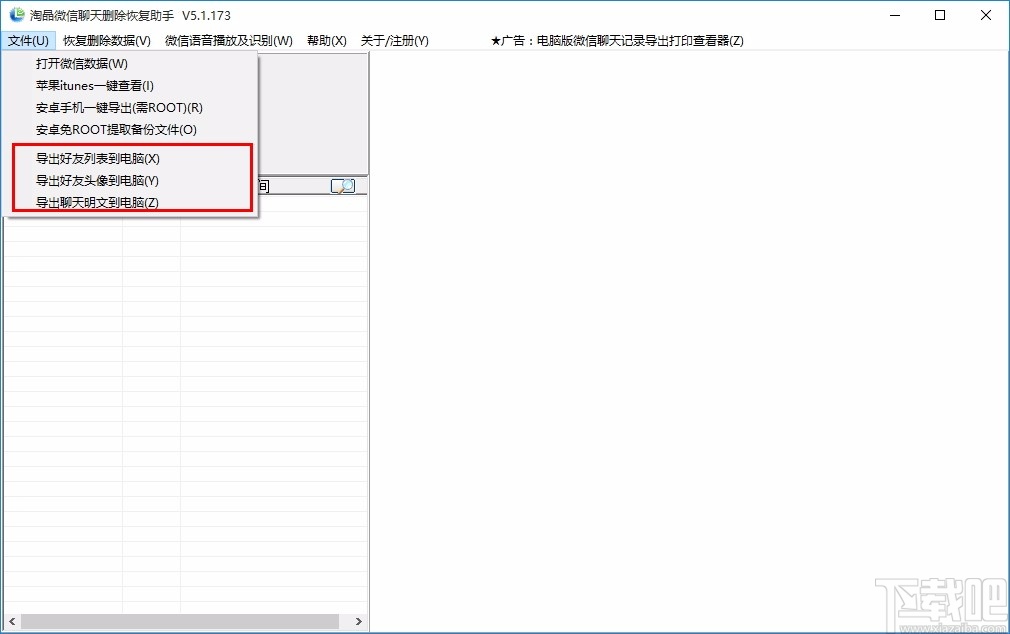Viewport: 1010px width, 634px height.
Task: Click the search magnifier icon above the table
Action: (343, 186)
